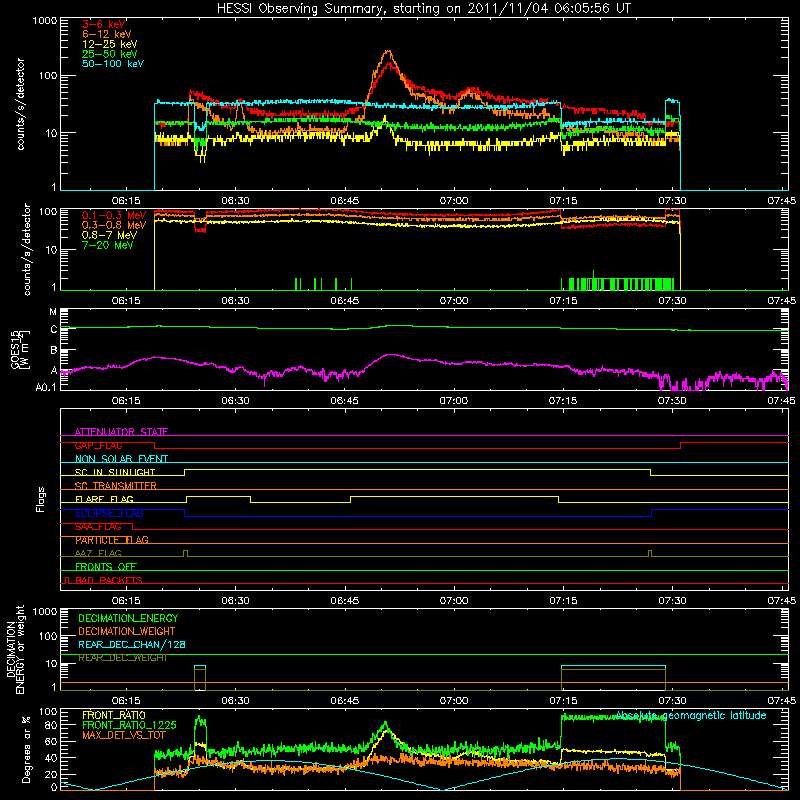Select the green FRONT_RATIO_1225 legend label

click(129, 726)
